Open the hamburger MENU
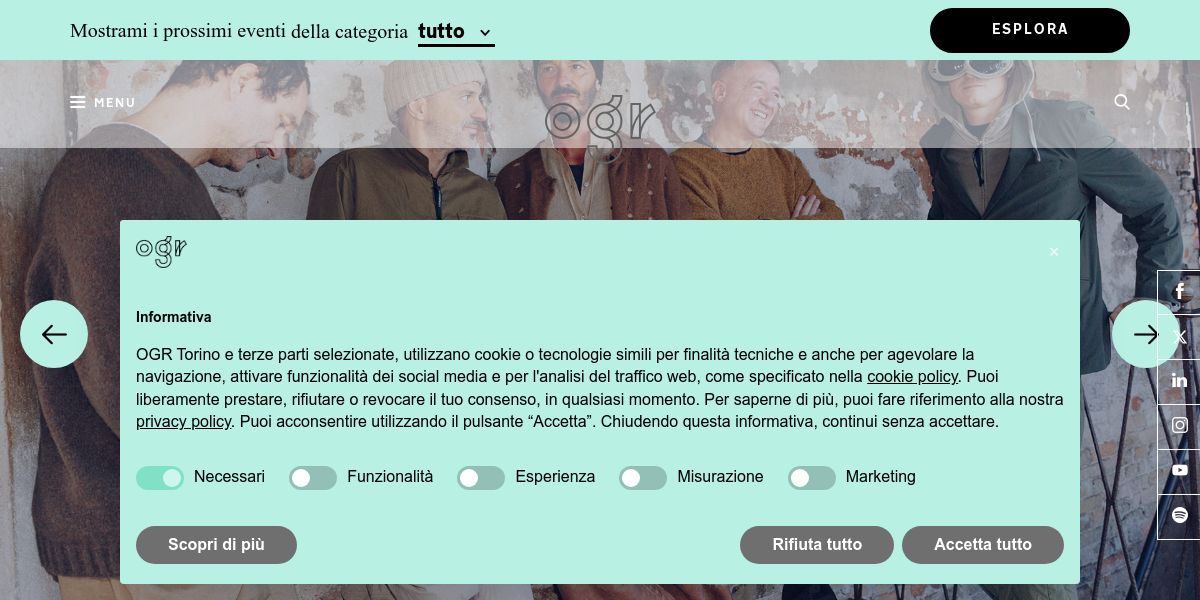1200x600 pixels. click(102, 102)
